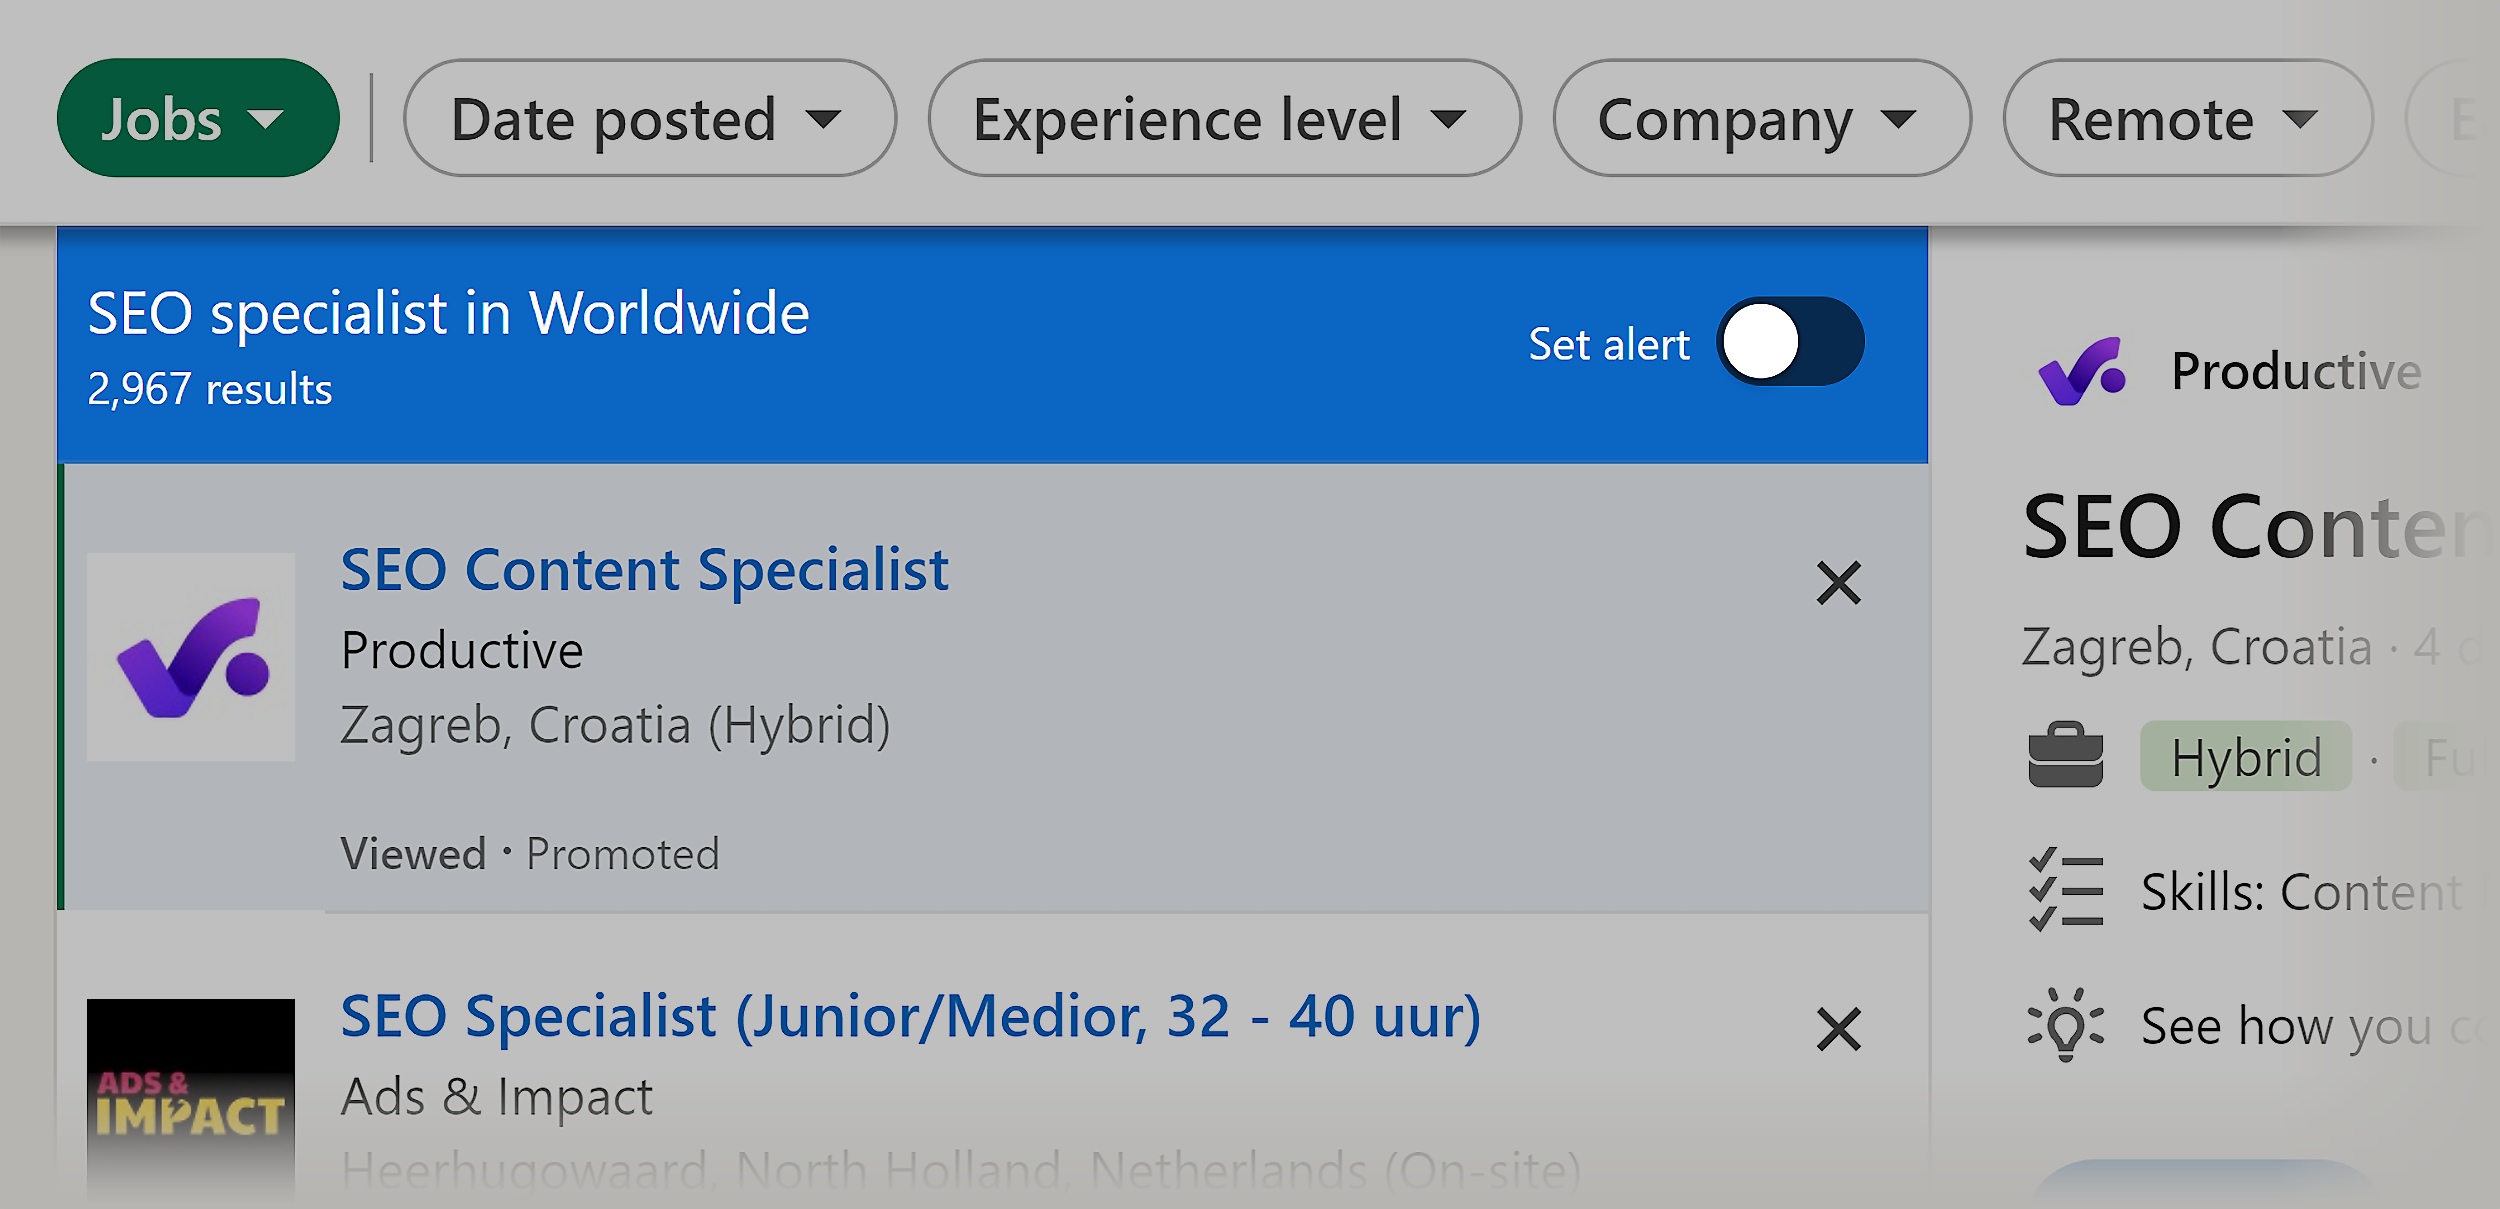Viewport: 2500px width, 1209px height.
Task: Dismiss the SEO Specialist (Junior/Medior) listing
Action: [1837, 1030]
